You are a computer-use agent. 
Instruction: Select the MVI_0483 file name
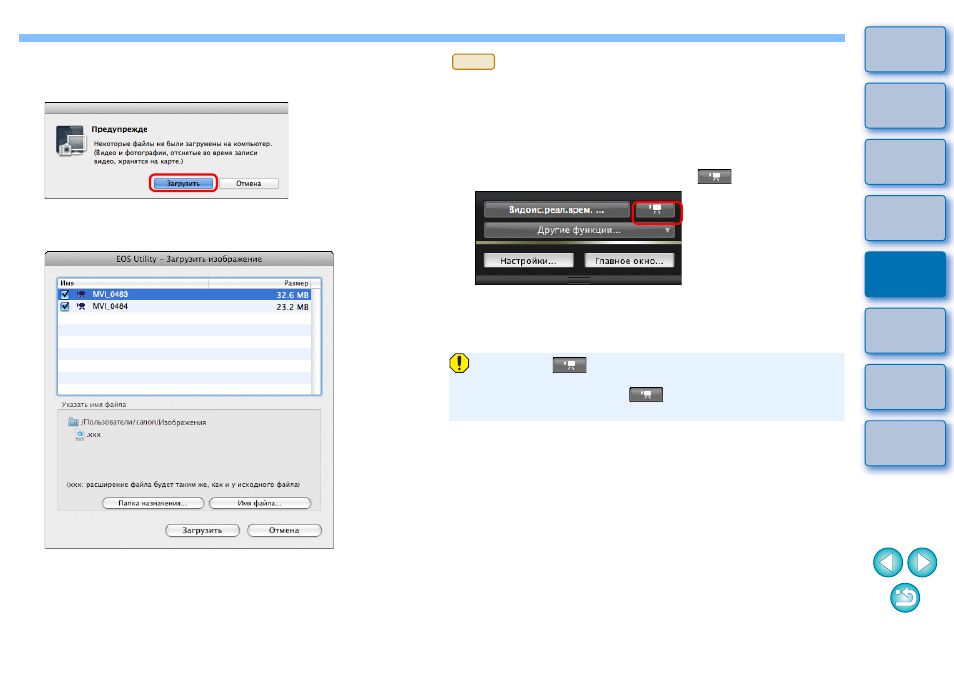[110, 294]
